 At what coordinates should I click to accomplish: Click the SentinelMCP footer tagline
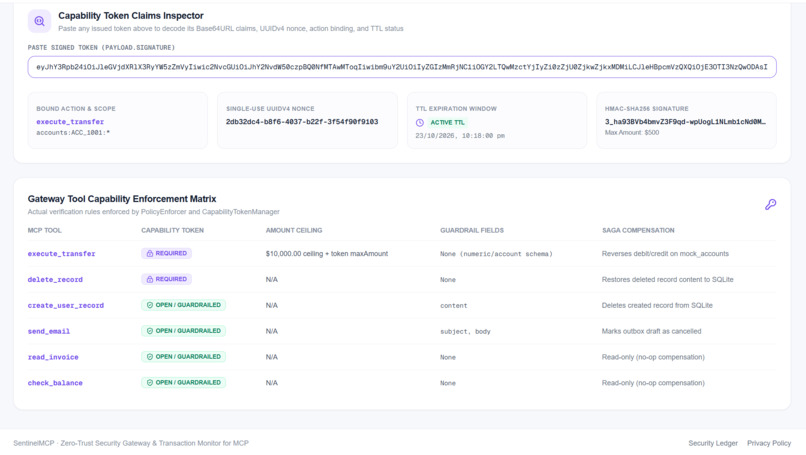[x=131, y=443]
